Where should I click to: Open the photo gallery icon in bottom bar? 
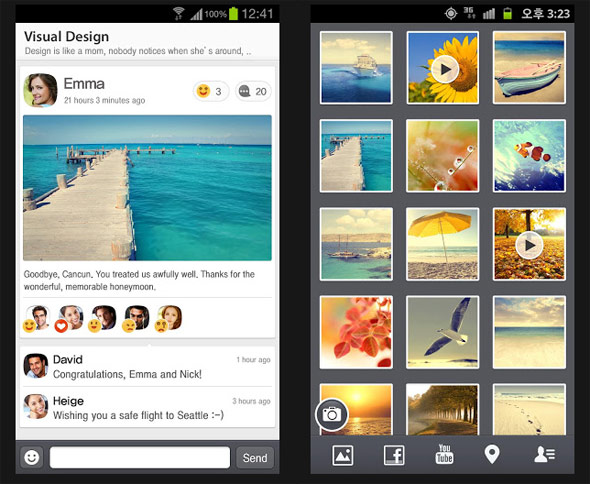pyautogui.click(x=342, y=455)
